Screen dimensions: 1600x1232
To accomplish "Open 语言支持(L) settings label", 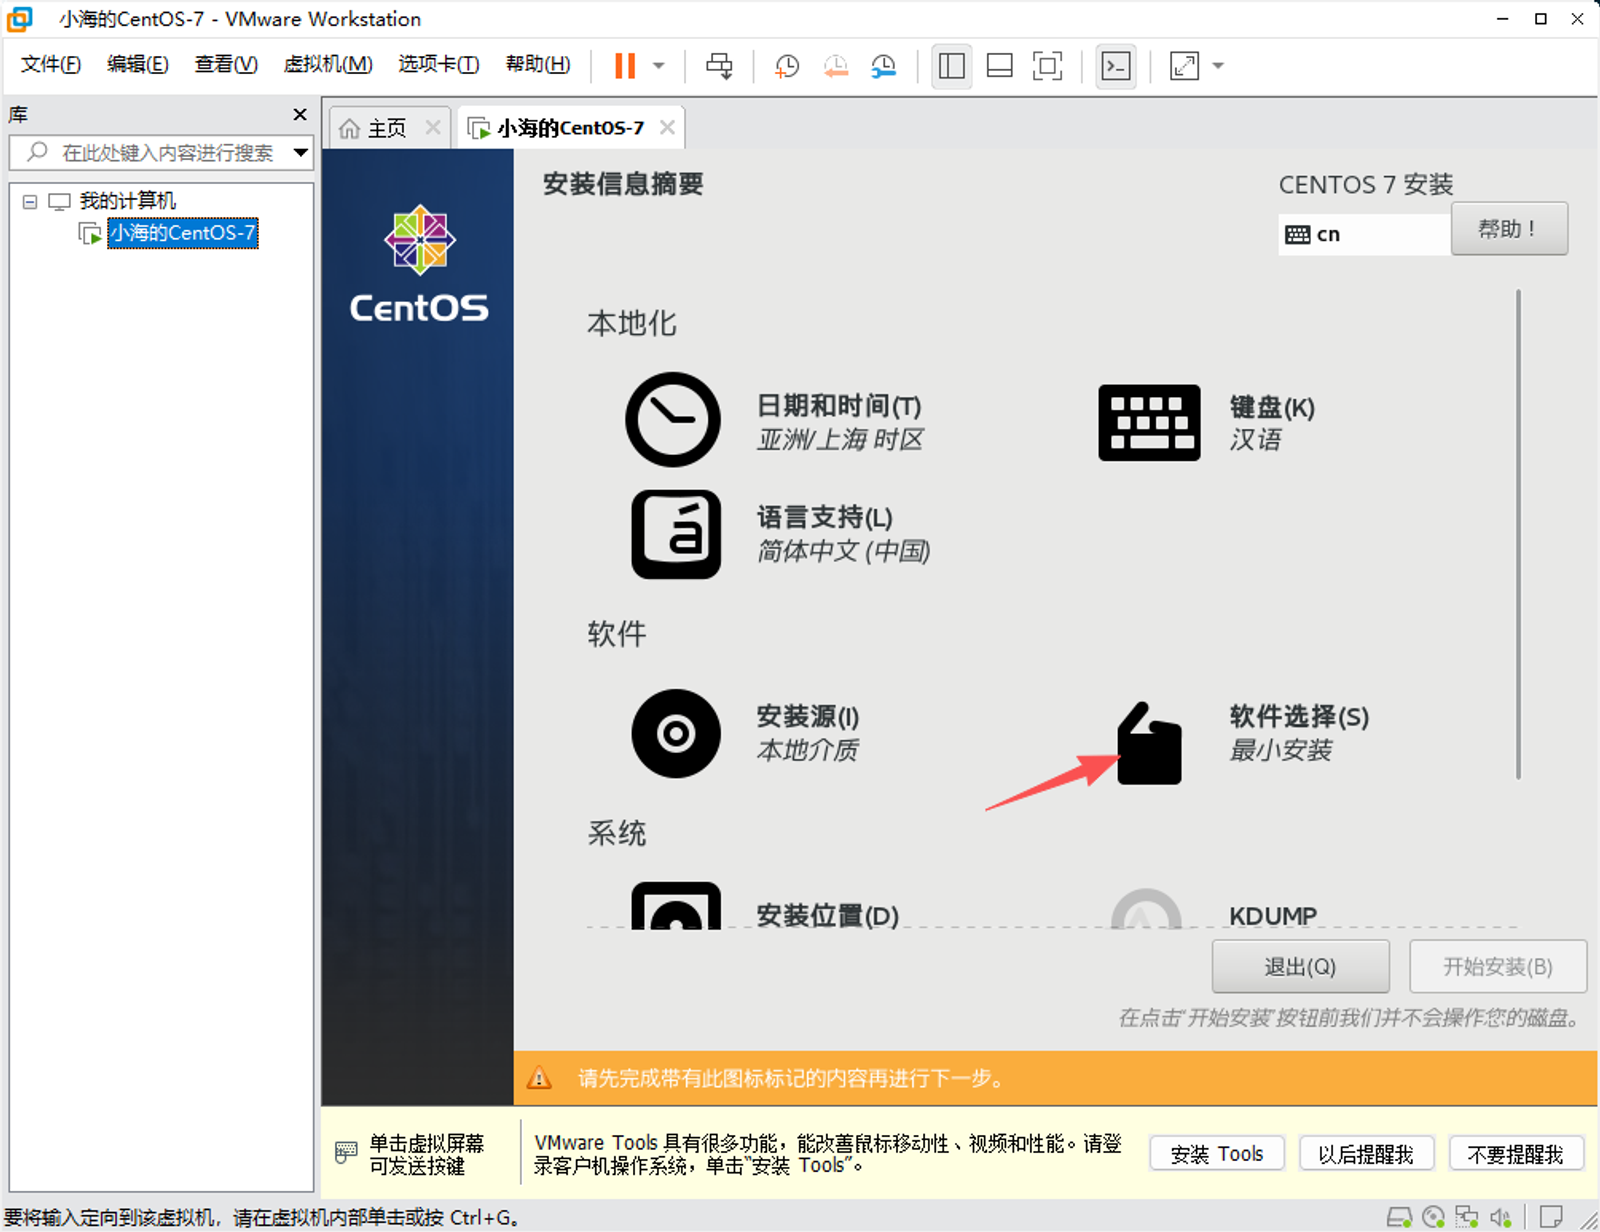I will [825, 517].
